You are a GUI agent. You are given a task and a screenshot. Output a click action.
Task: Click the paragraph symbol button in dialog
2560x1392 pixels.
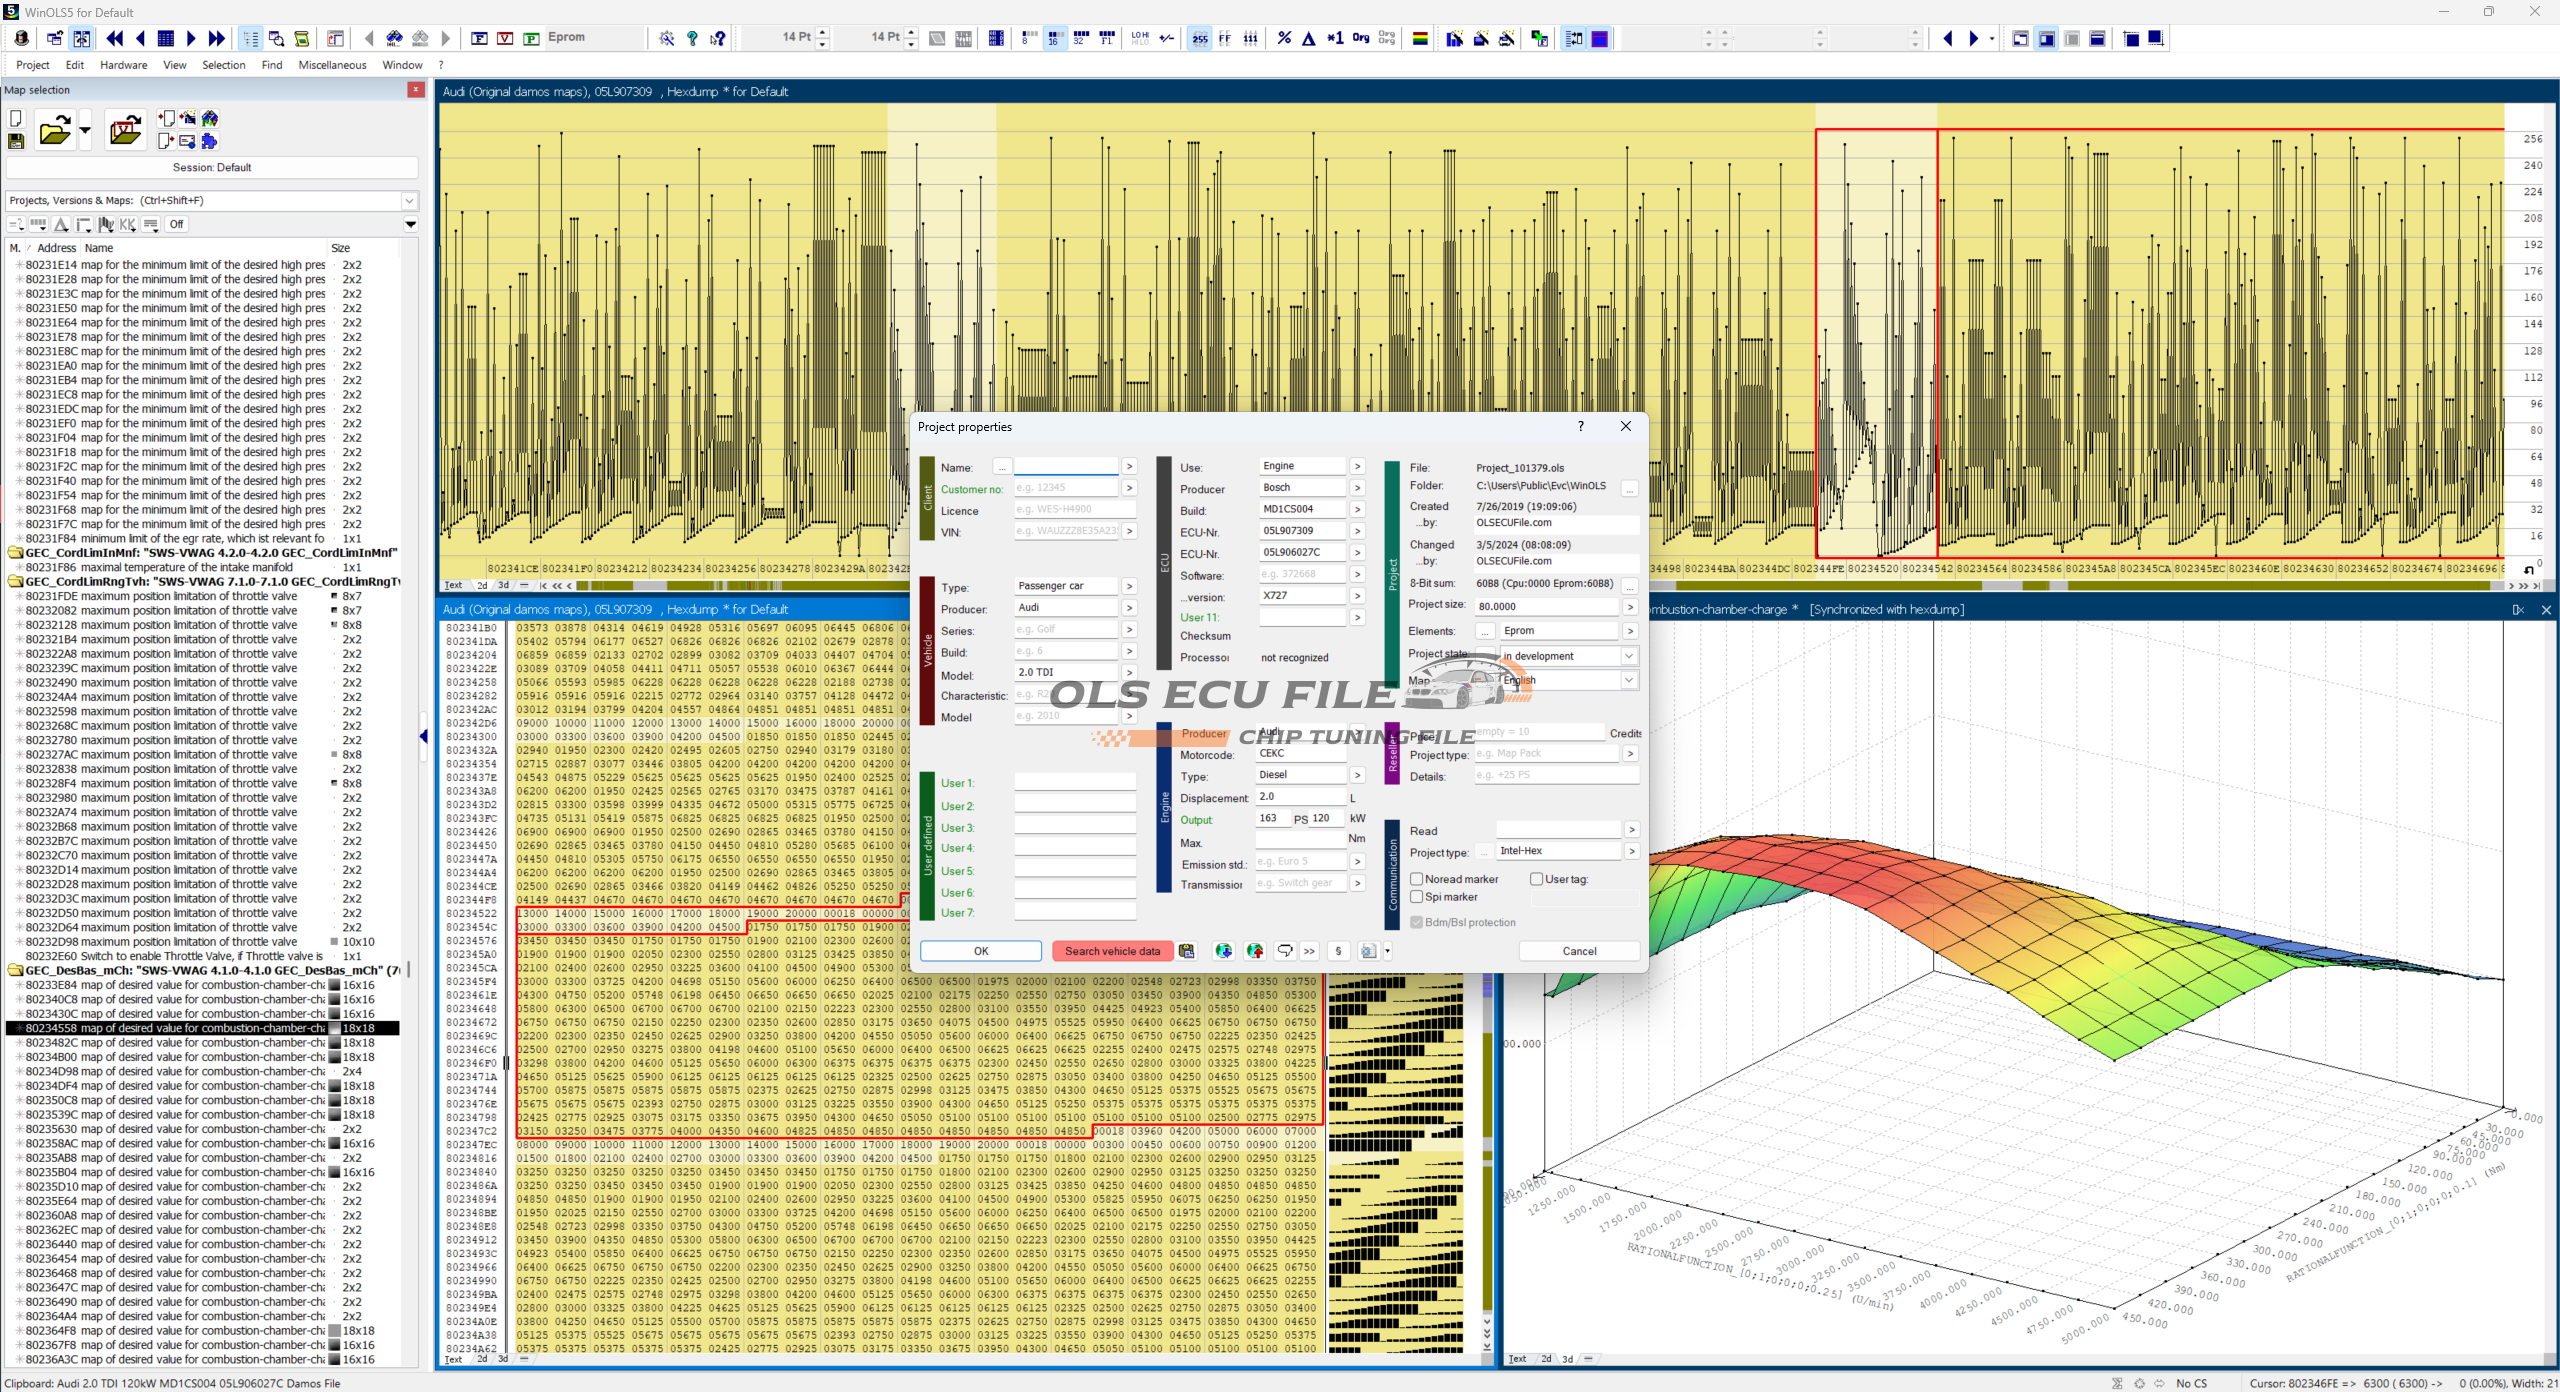[1338, 951]
